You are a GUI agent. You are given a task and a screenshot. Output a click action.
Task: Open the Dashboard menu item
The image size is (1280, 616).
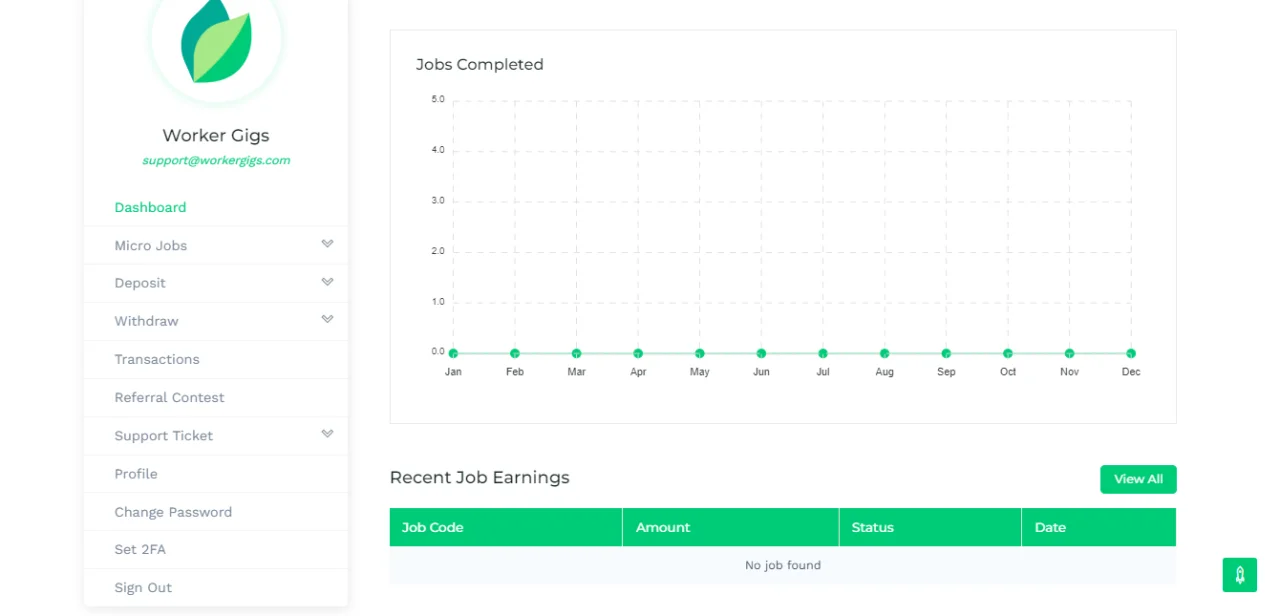coord(150,207)
